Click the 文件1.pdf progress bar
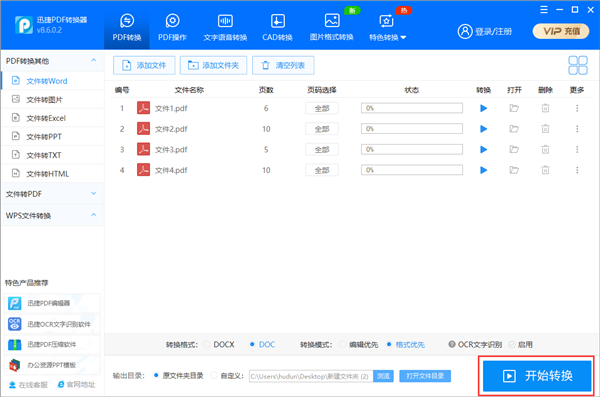 [412, 108]
